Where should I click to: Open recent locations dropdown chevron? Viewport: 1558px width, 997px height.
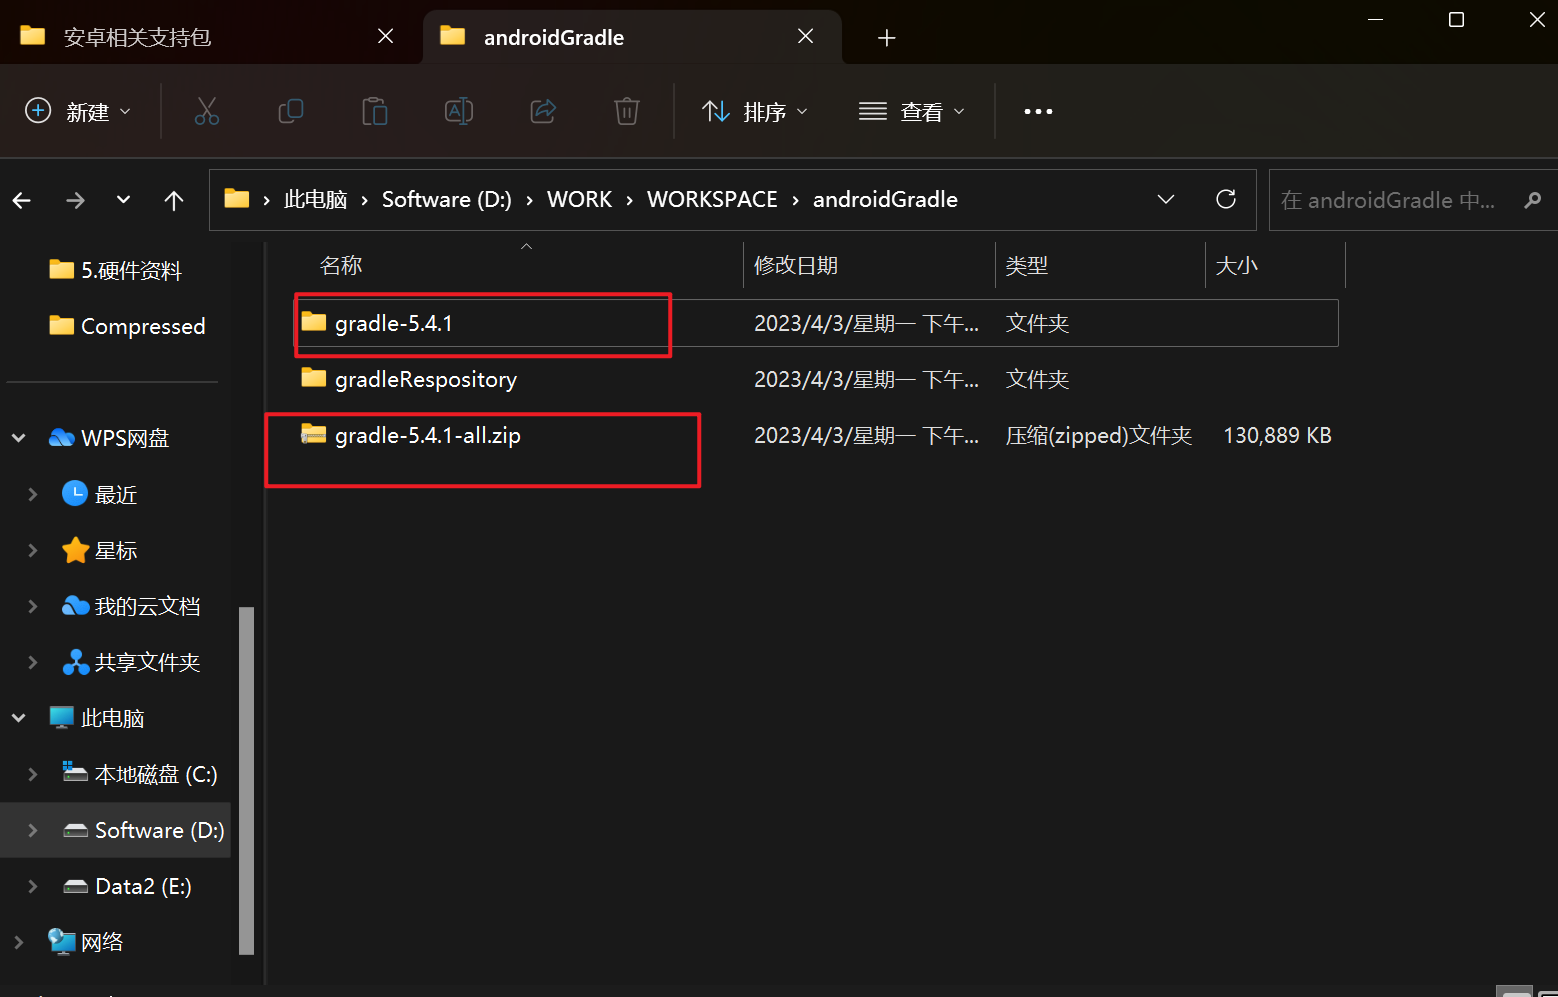pyautogui.click(x=123, y=199)
